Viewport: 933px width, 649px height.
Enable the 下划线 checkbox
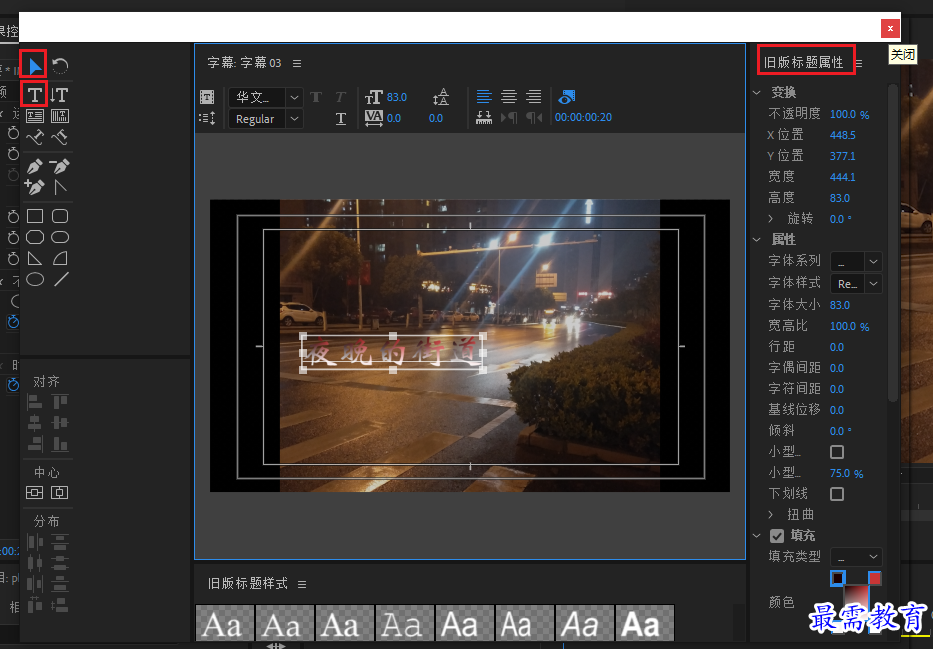coord(837,494)
